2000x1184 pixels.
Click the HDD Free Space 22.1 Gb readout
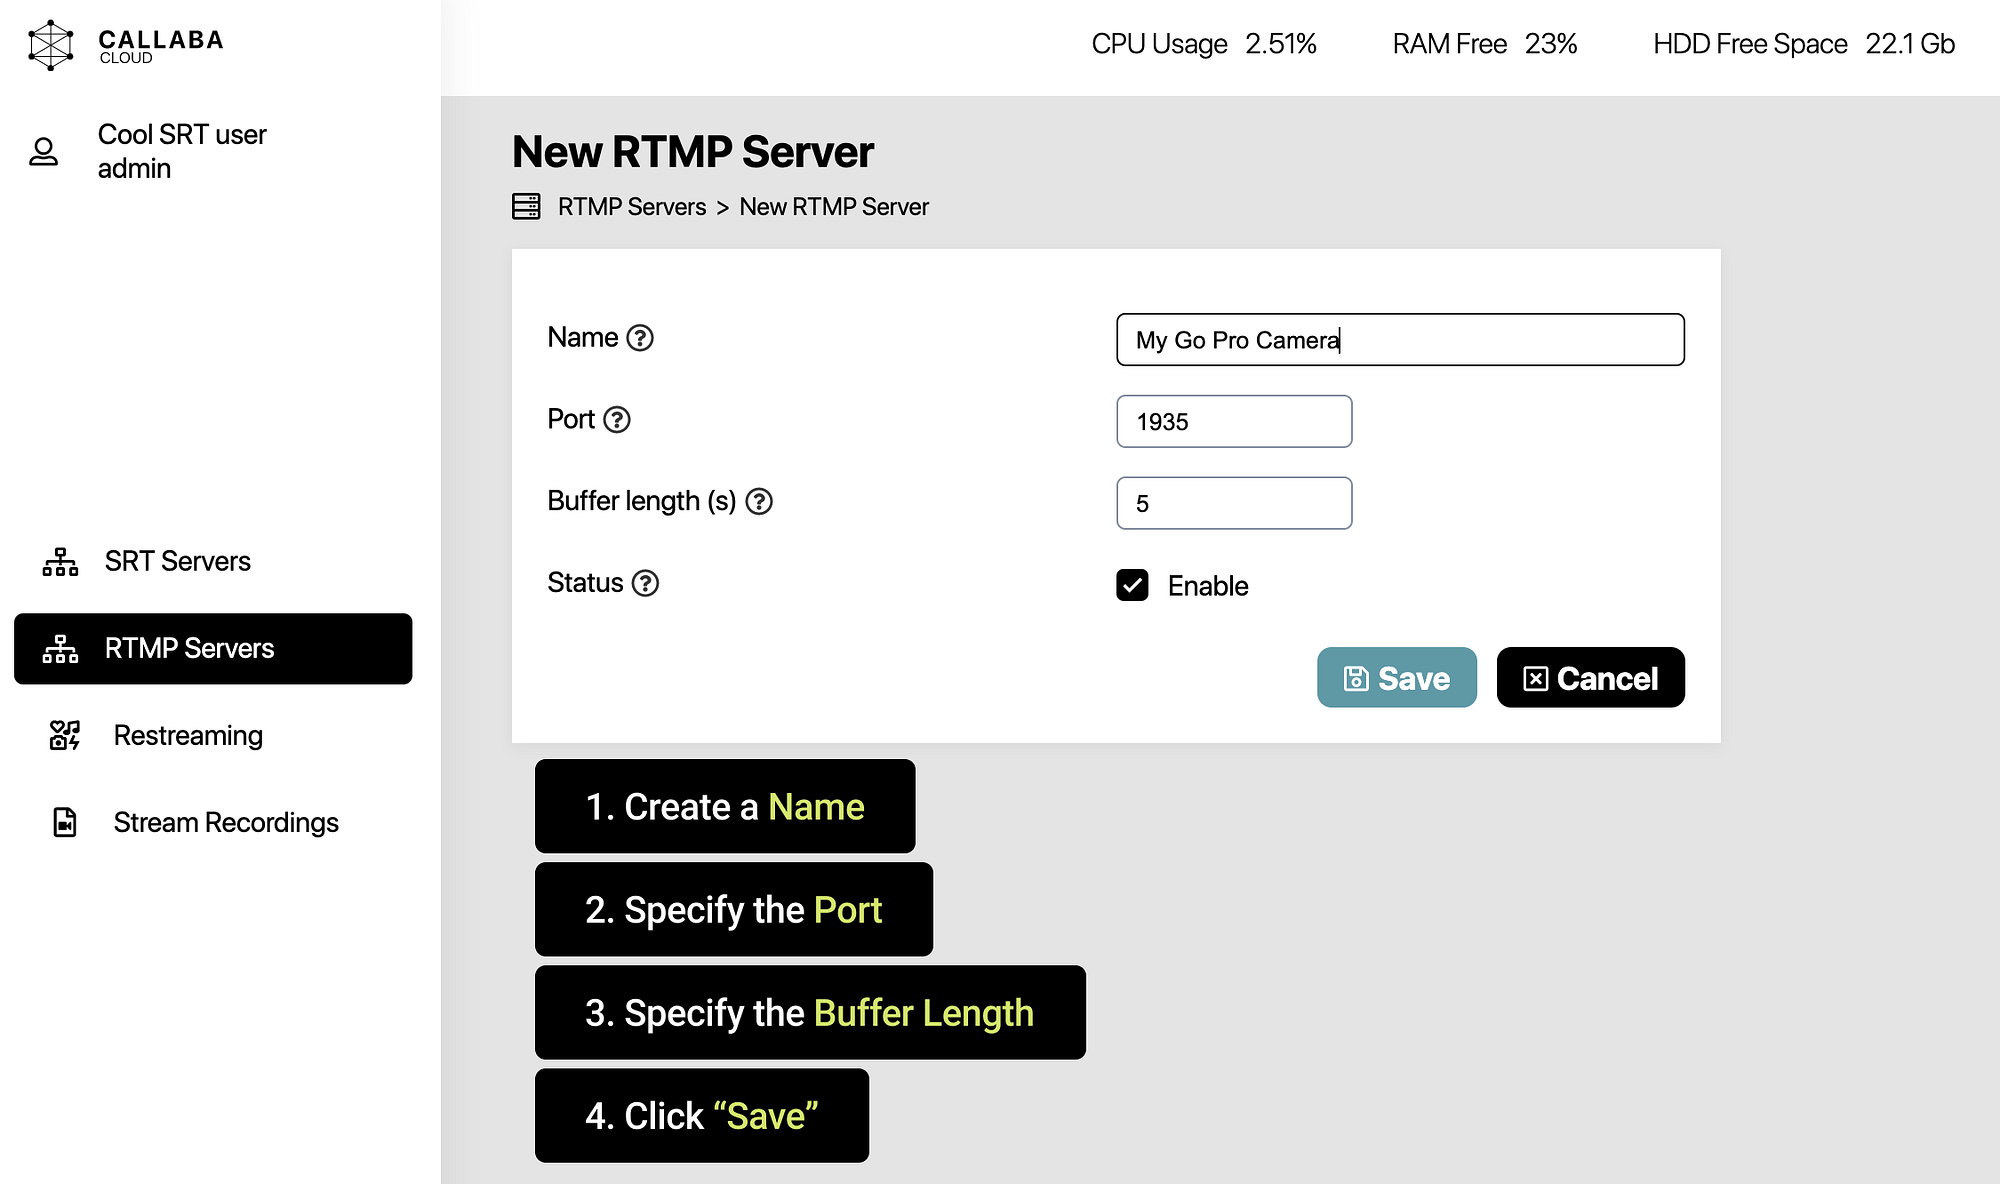click(1804, 44)
